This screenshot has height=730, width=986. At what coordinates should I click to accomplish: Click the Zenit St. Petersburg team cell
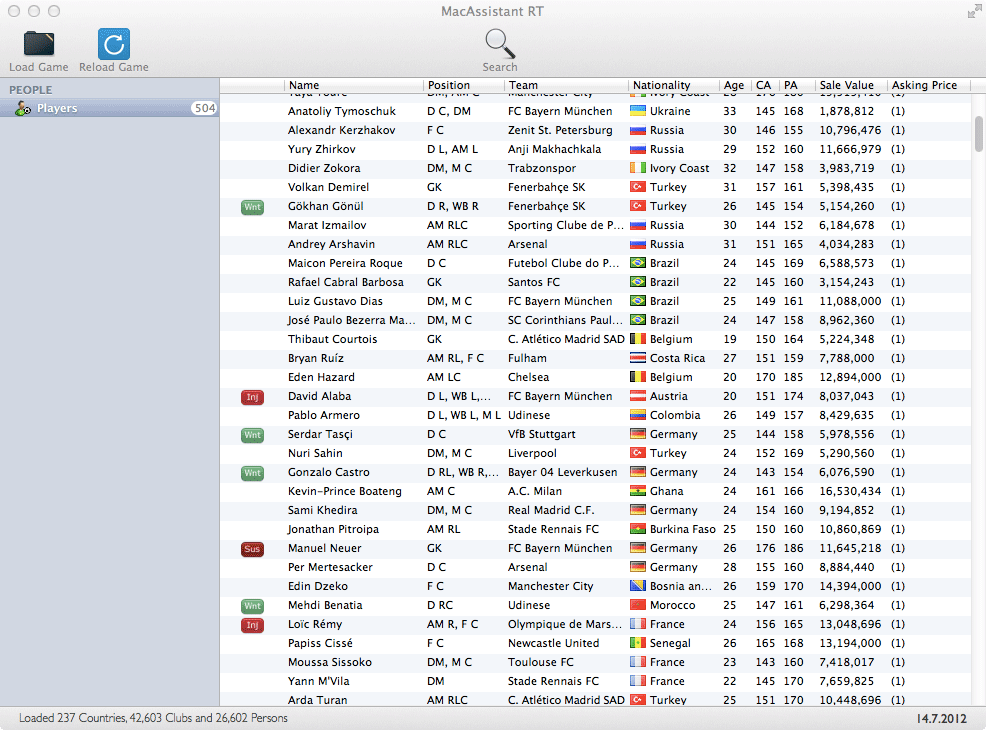click(560, 130)
